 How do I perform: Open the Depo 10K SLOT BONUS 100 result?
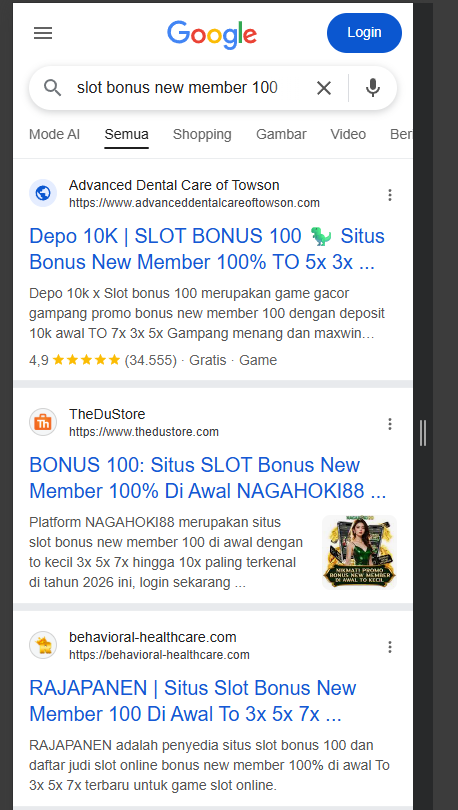coord(207,249)
